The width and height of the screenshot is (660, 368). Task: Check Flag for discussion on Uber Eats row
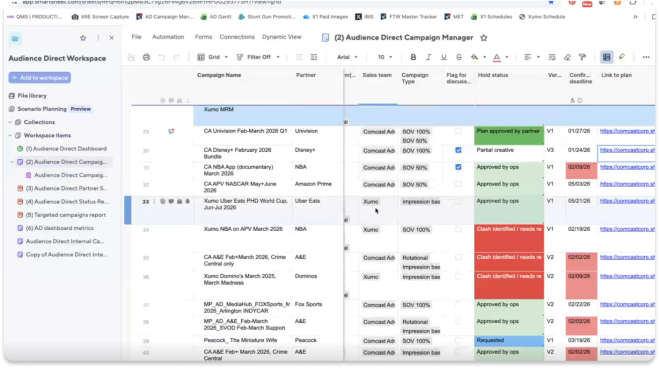coord(458,201)
